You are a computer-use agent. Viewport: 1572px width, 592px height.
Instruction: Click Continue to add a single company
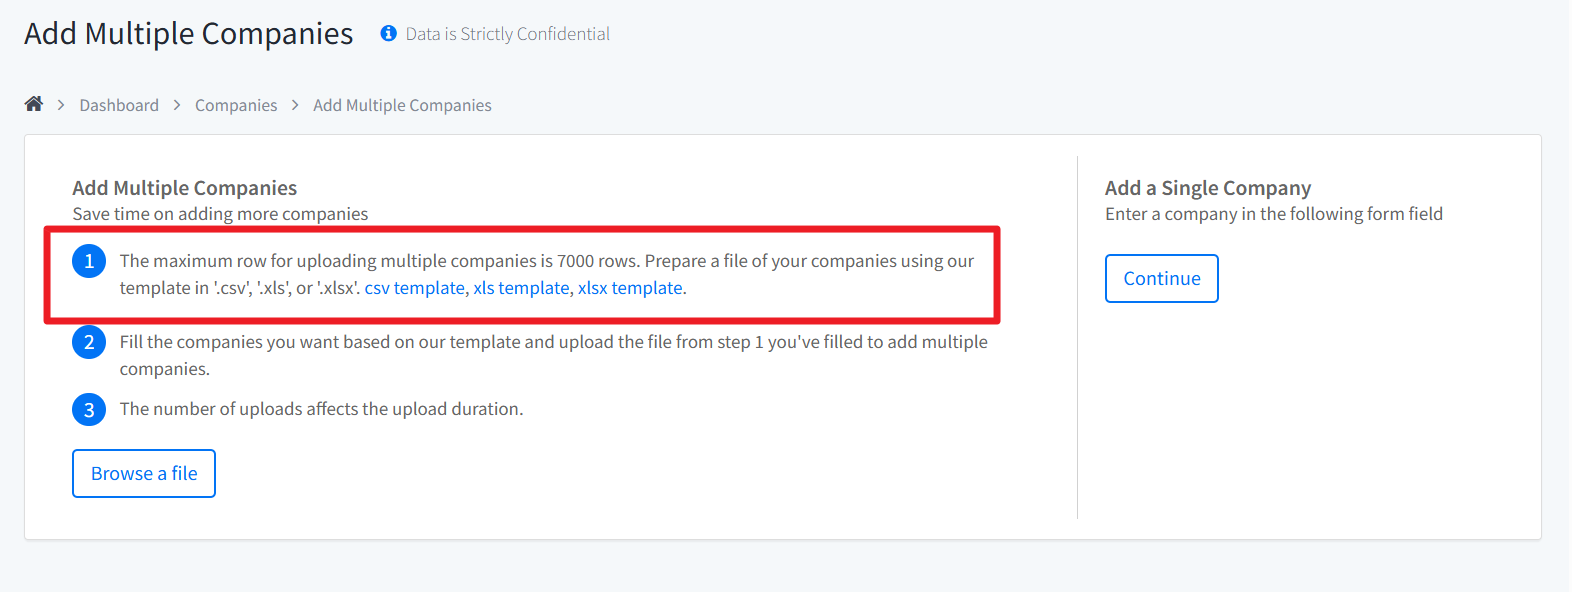pyautogui.click(x=1161, y=278)
